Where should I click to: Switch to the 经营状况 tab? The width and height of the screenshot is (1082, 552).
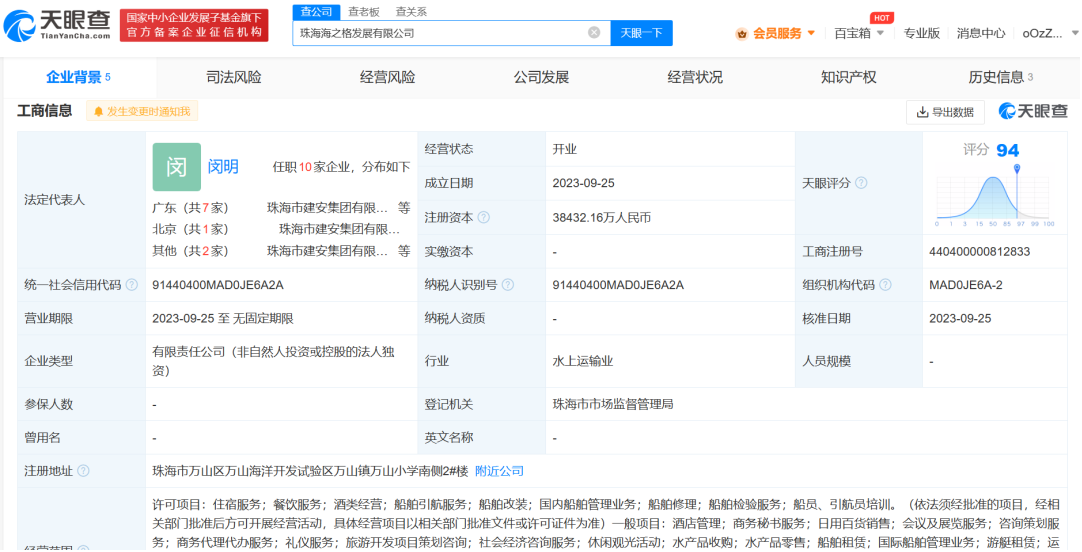[695, 77]
